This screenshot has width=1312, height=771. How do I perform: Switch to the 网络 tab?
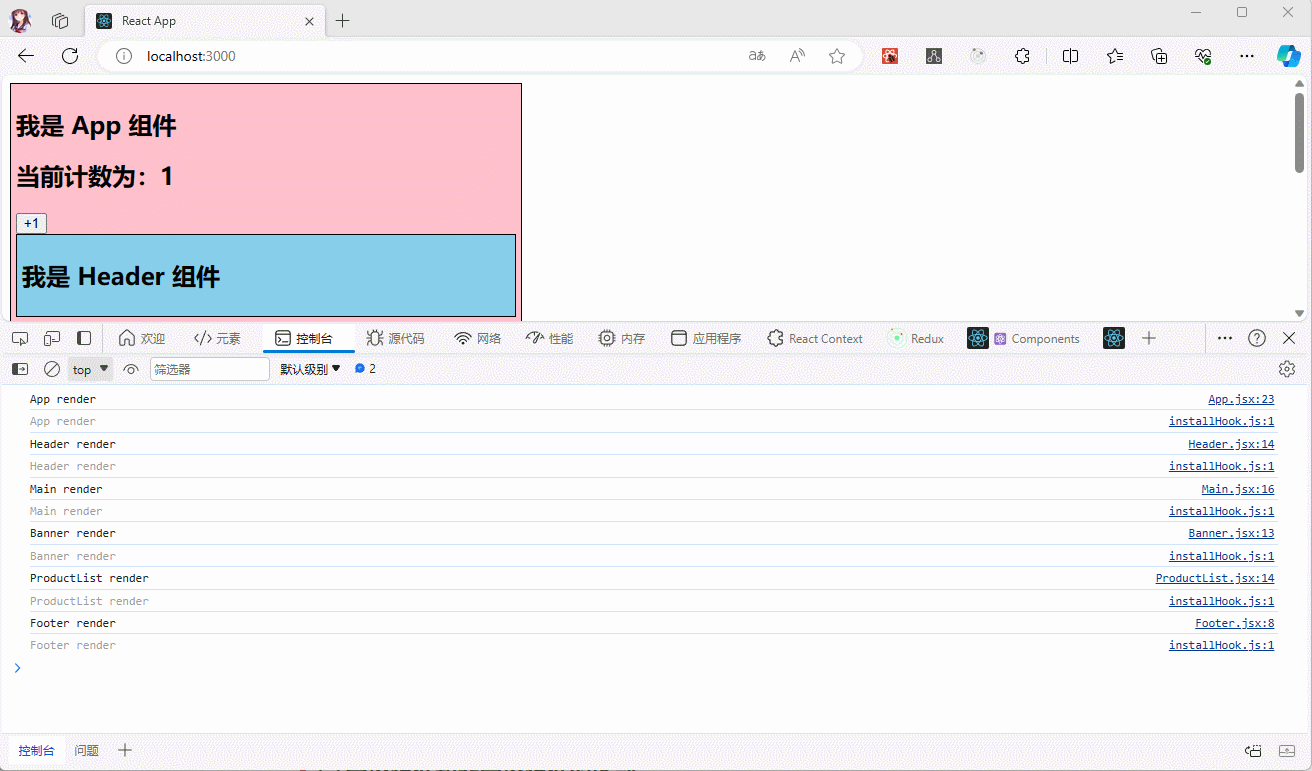(477, 339)
